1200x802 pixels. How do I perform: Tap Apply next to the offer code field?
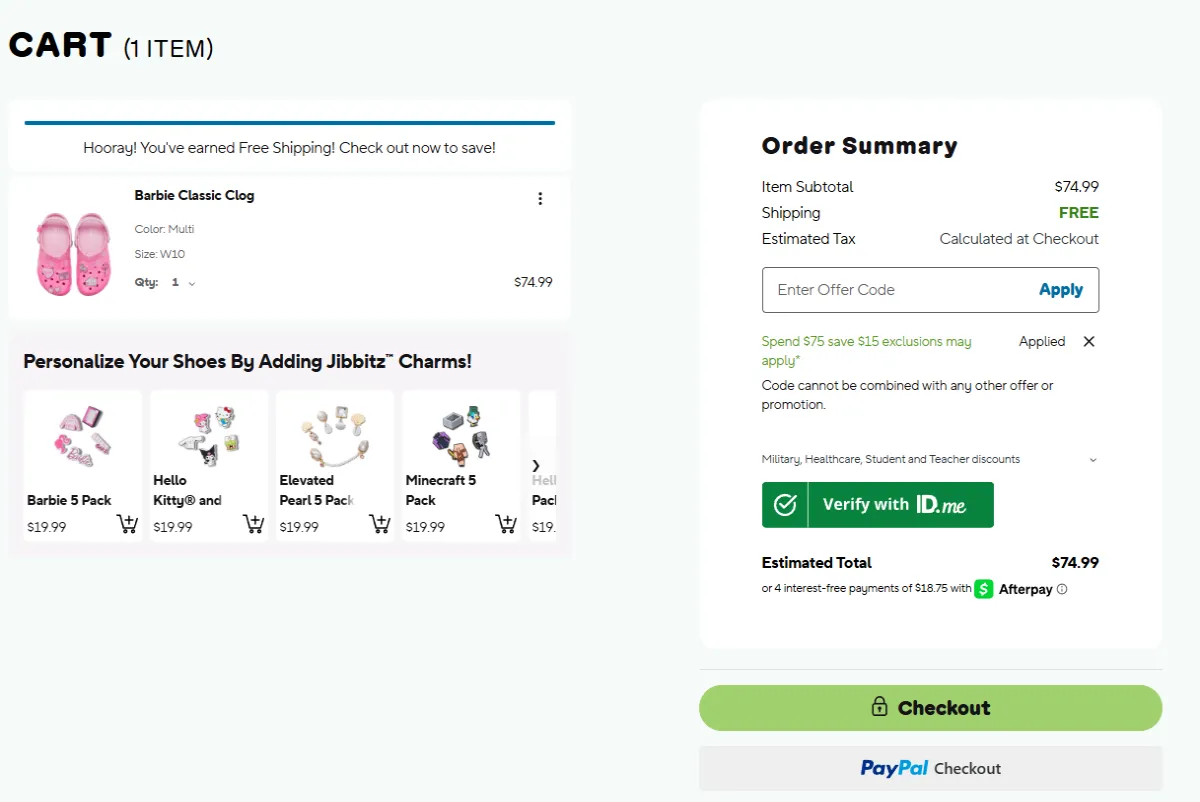(1060, 289)
